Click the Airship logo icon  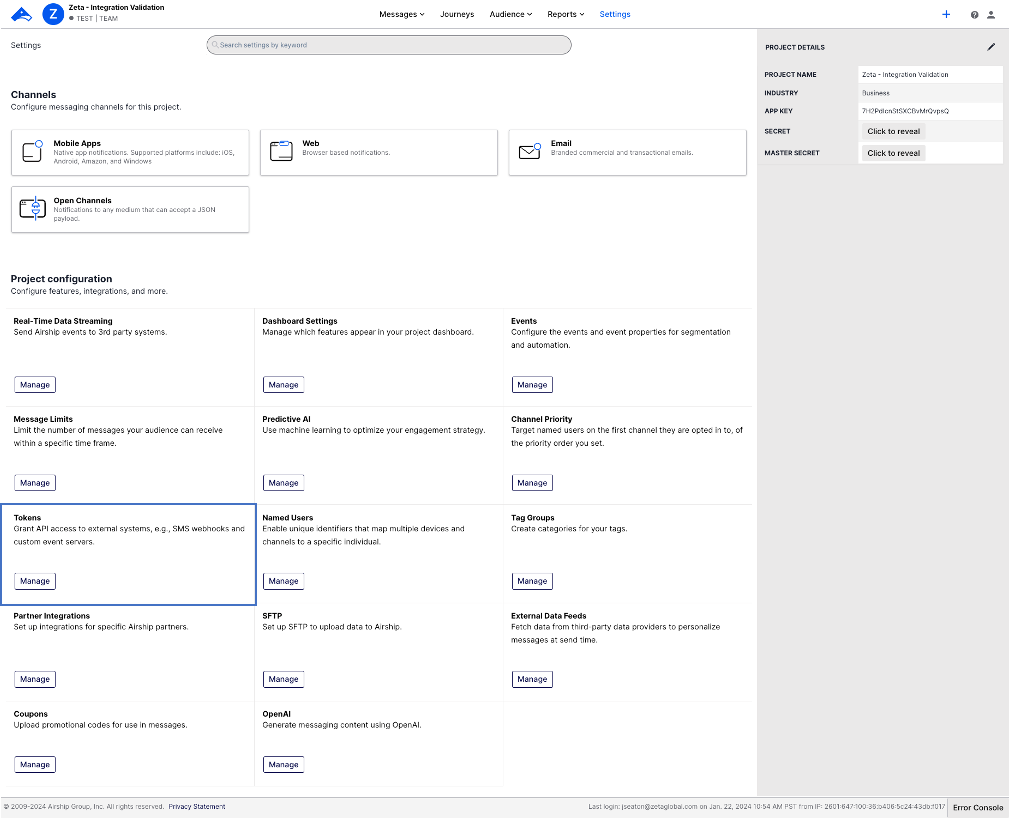tap(20, 14)
